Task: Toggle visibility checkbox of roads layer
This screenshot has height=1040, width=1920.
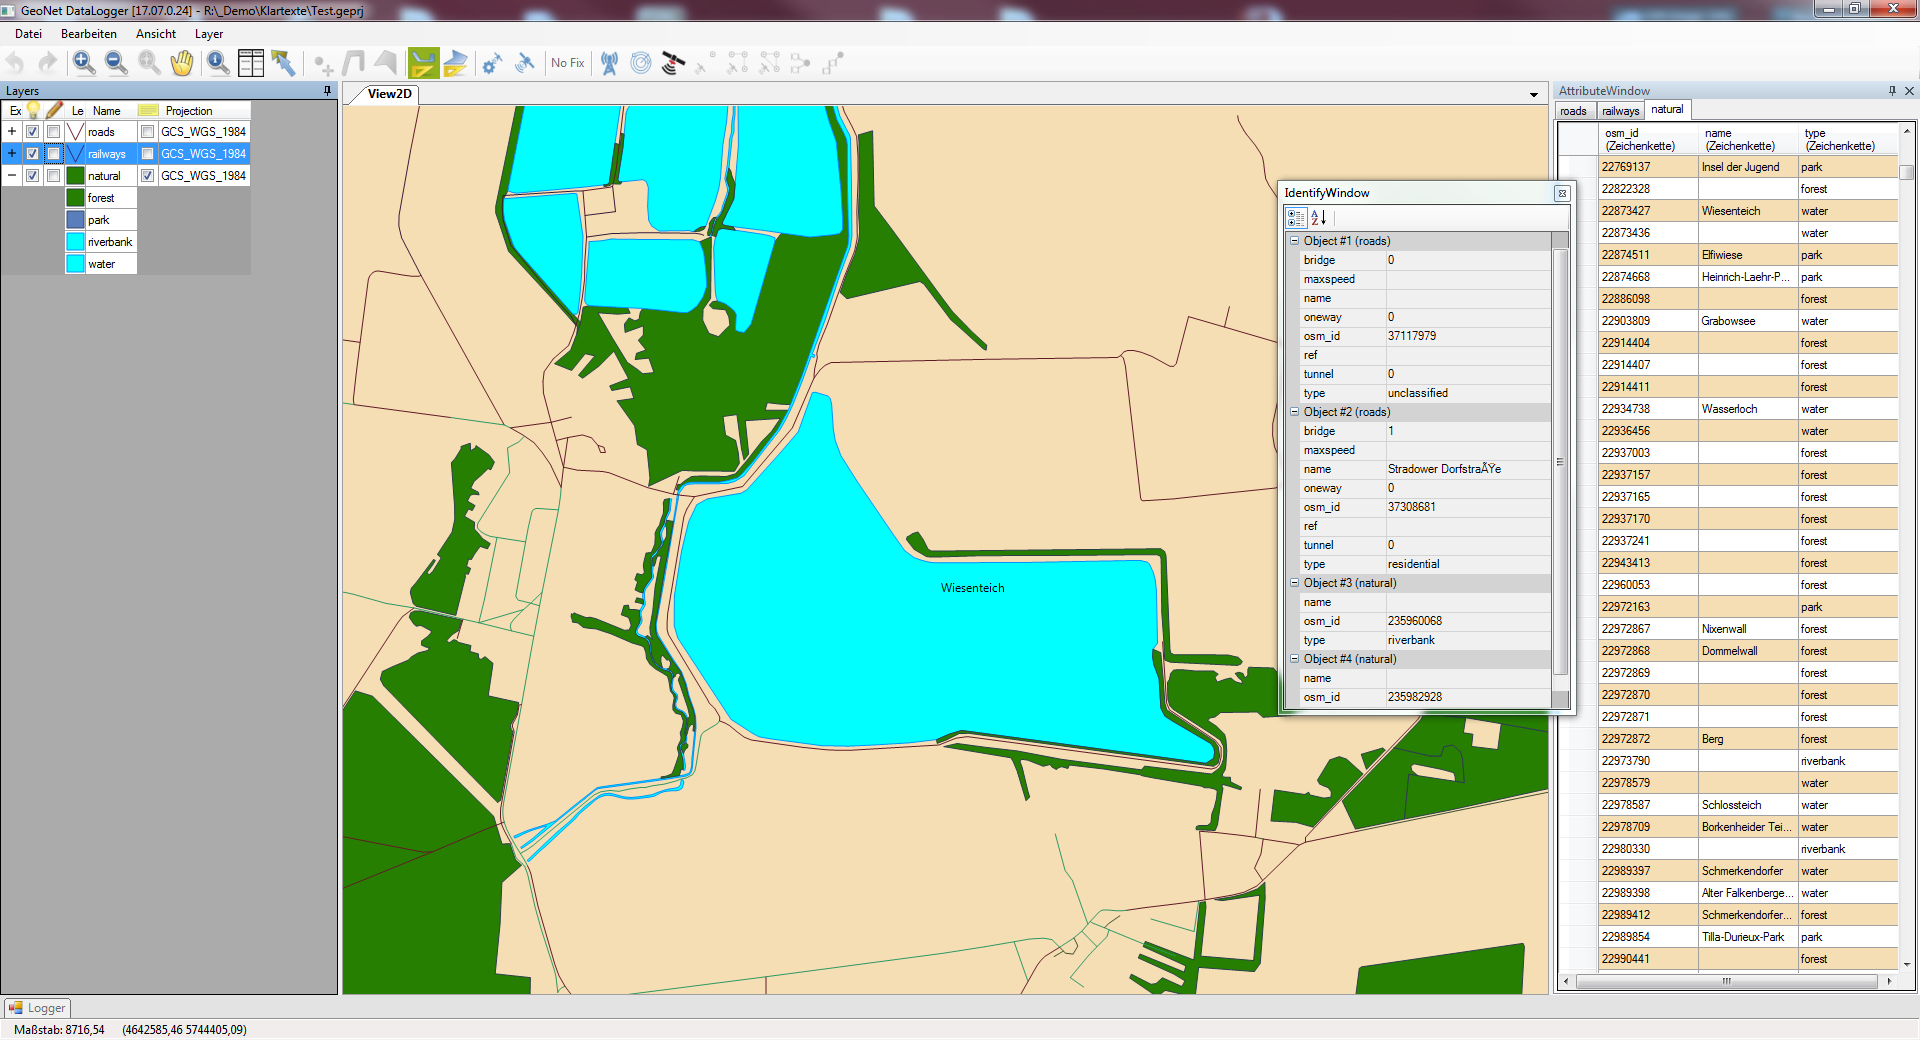Action: pos(32,132)
